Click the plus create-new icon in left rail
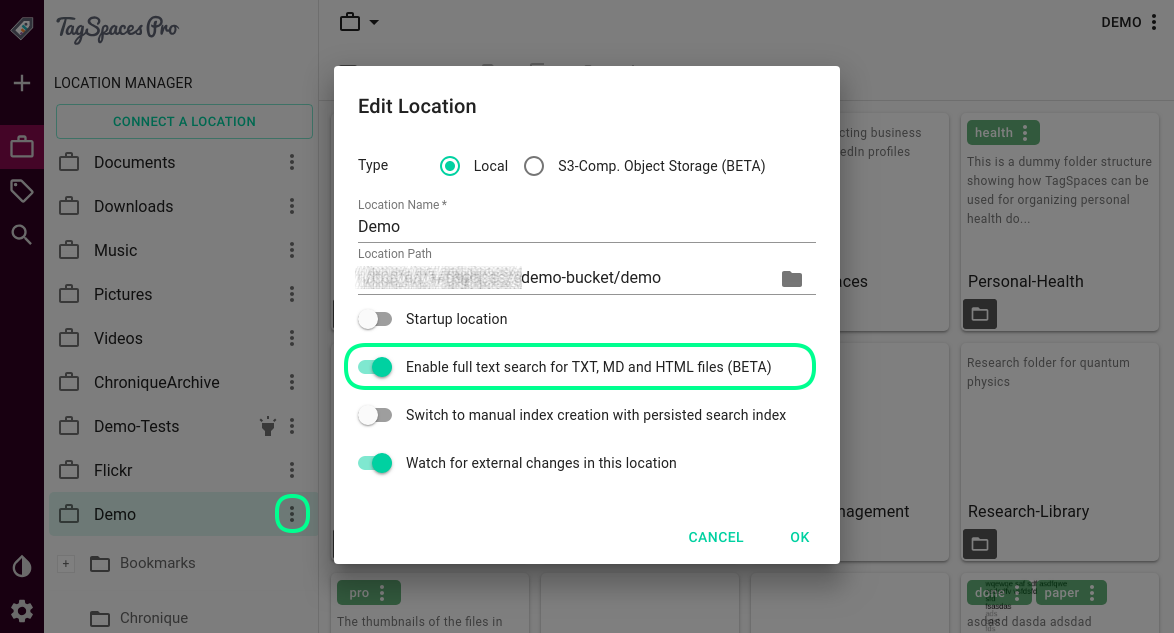1174x633 pixels. [x=22, y=82]
